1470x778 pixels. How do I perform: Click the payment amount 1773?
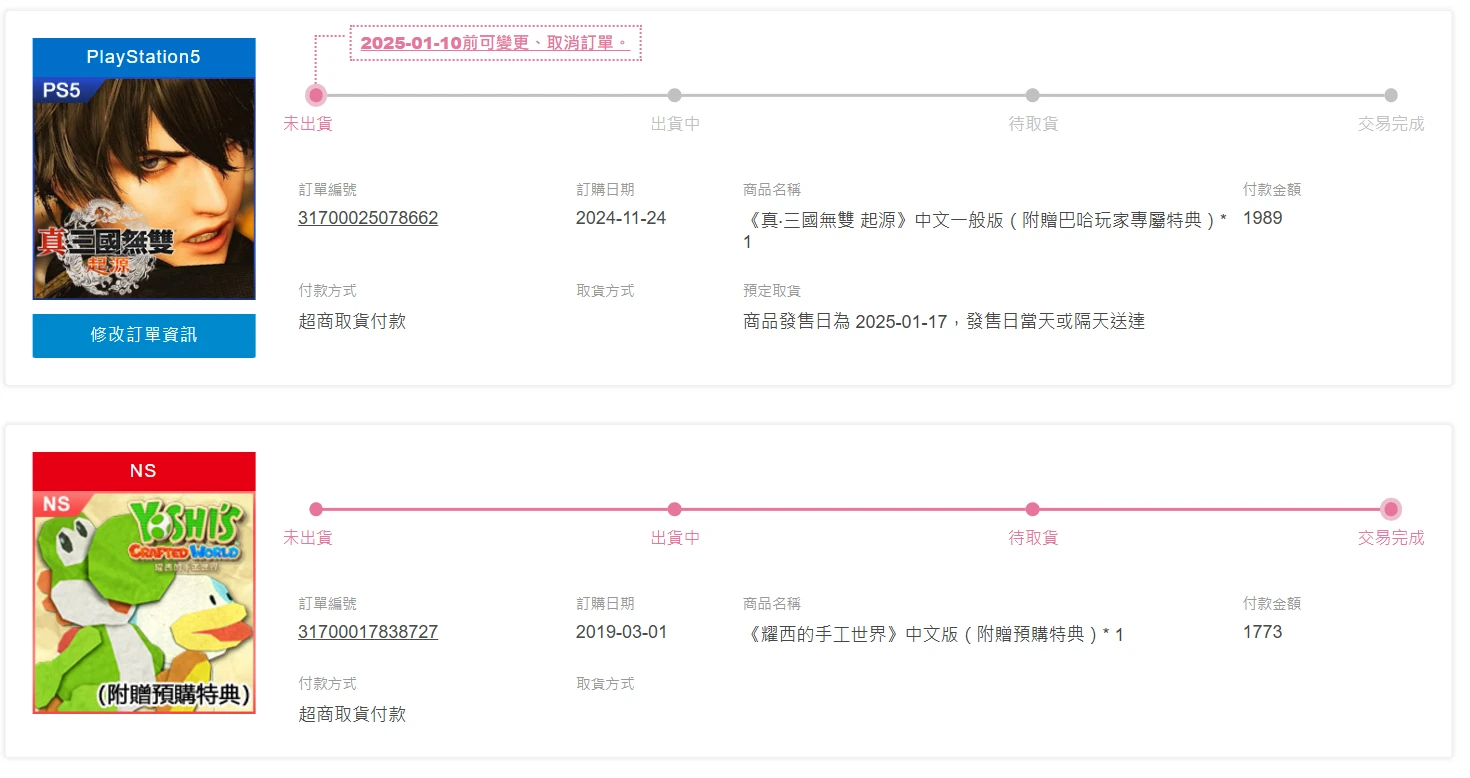point(1262,632)
